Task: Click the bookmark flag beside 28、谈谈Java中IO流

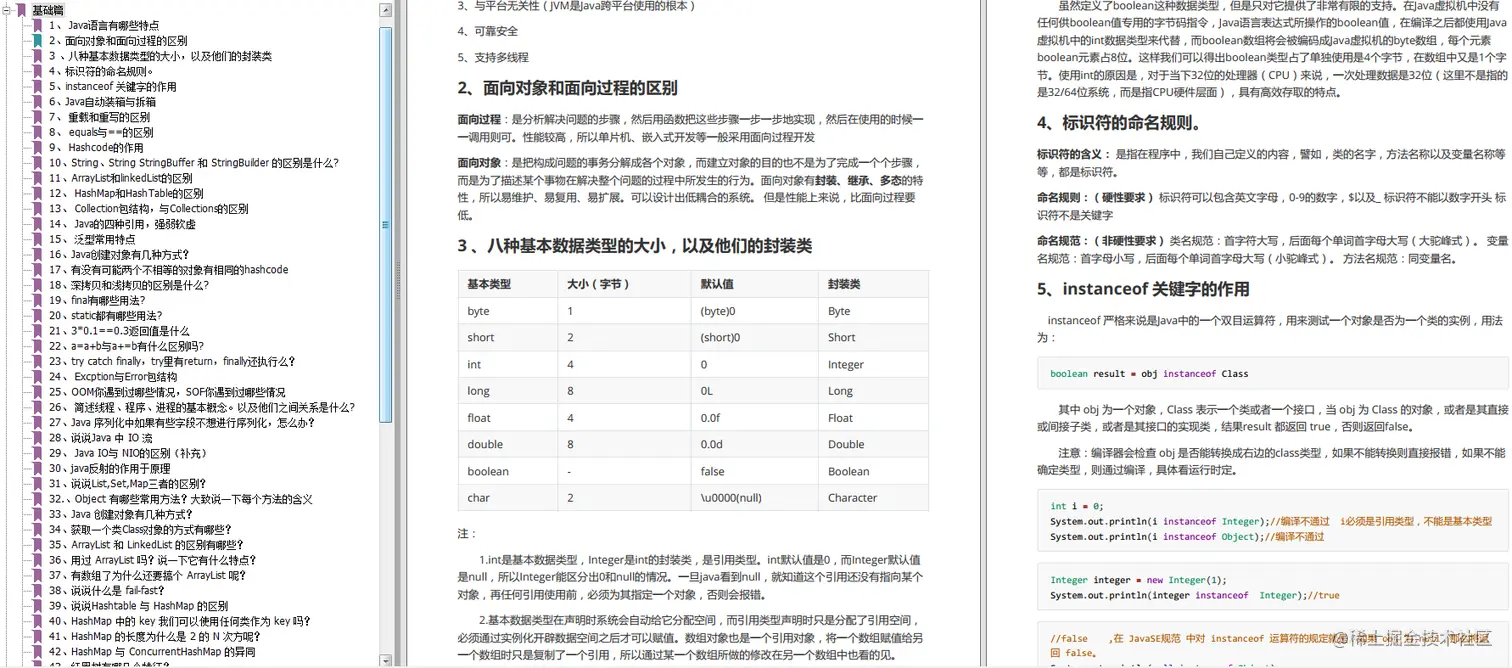Action: pyautogui.click(x=36, y=436)
